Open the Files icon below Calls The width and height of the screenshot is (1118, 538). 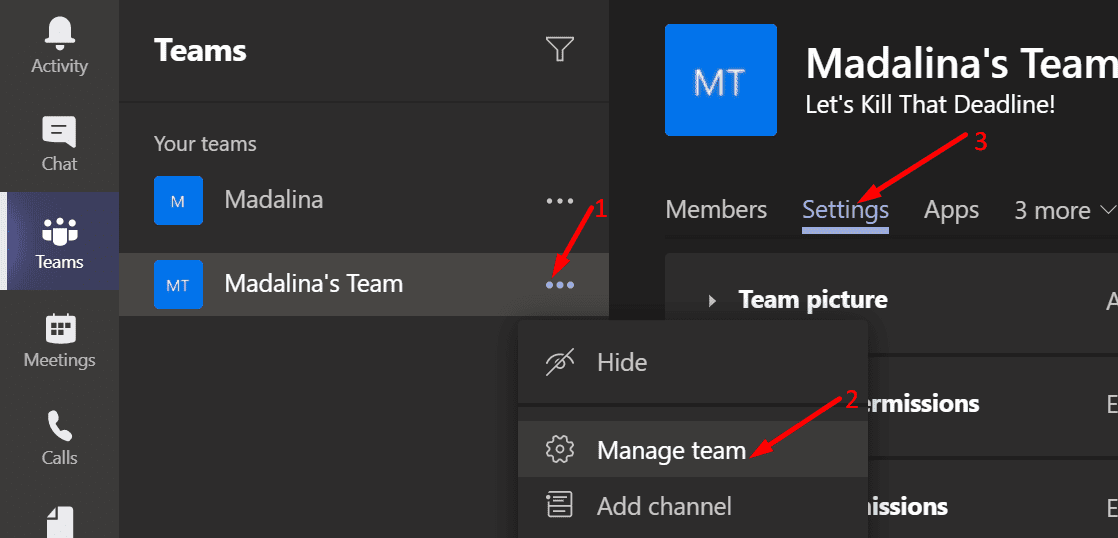pyautogui.click(x=59, y=522)
